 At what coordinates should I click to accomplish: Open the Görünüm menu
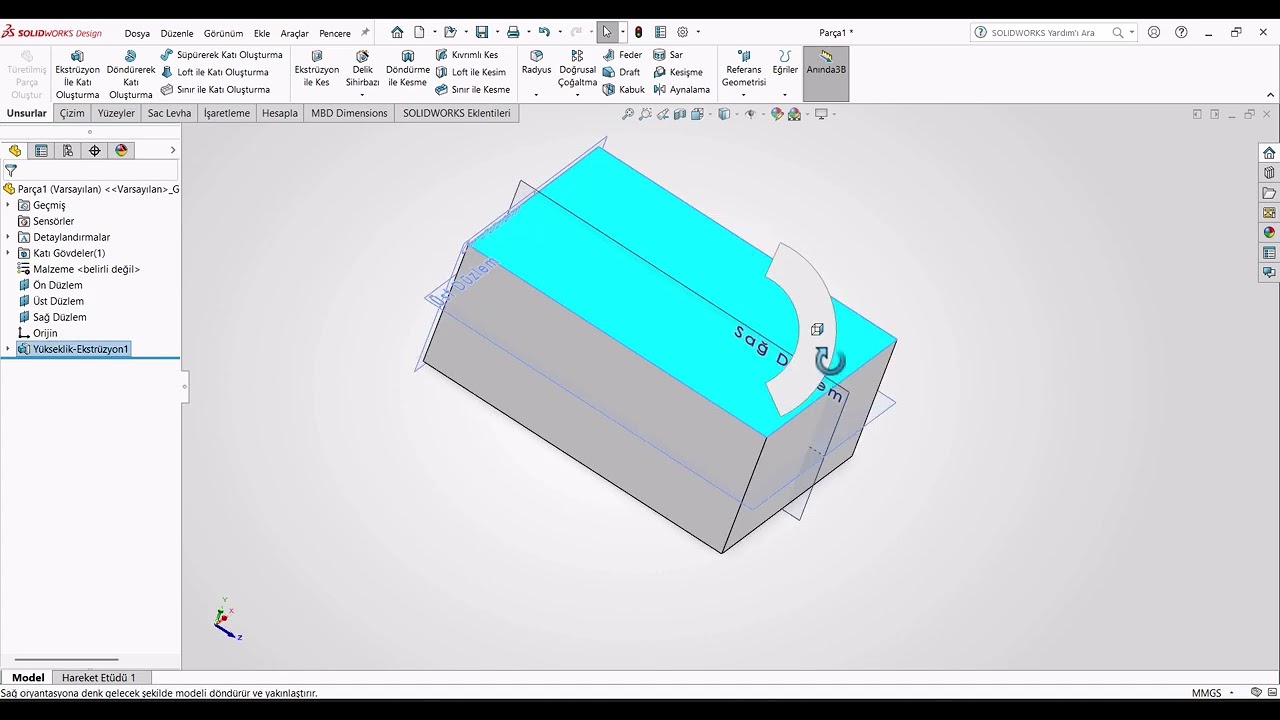[223, 33]
